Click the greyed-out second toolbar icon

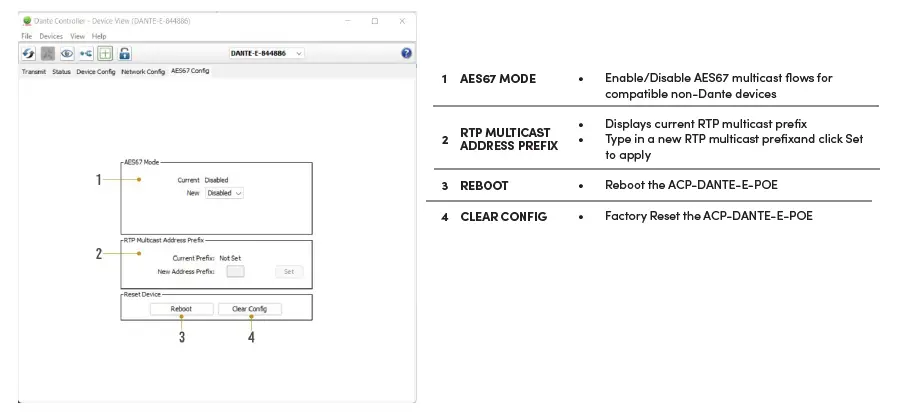(47, 53)
